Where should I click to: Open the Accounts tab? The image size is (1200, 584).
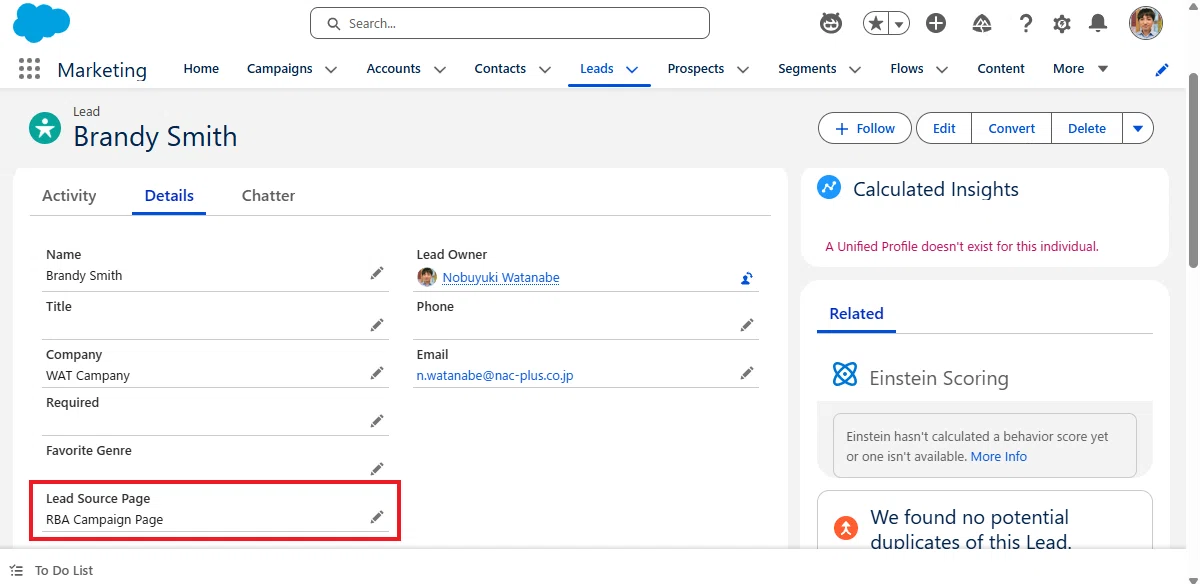pos(394,69)
